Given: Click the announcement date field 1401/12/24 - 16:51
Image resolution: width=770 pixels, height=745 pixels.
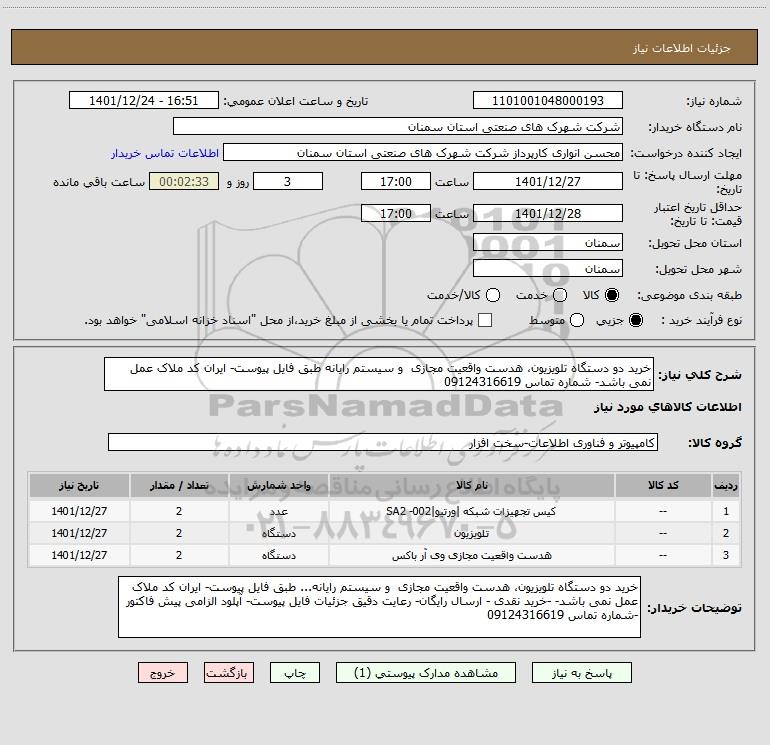Looking at the screenshot, I should click(144, 101).
